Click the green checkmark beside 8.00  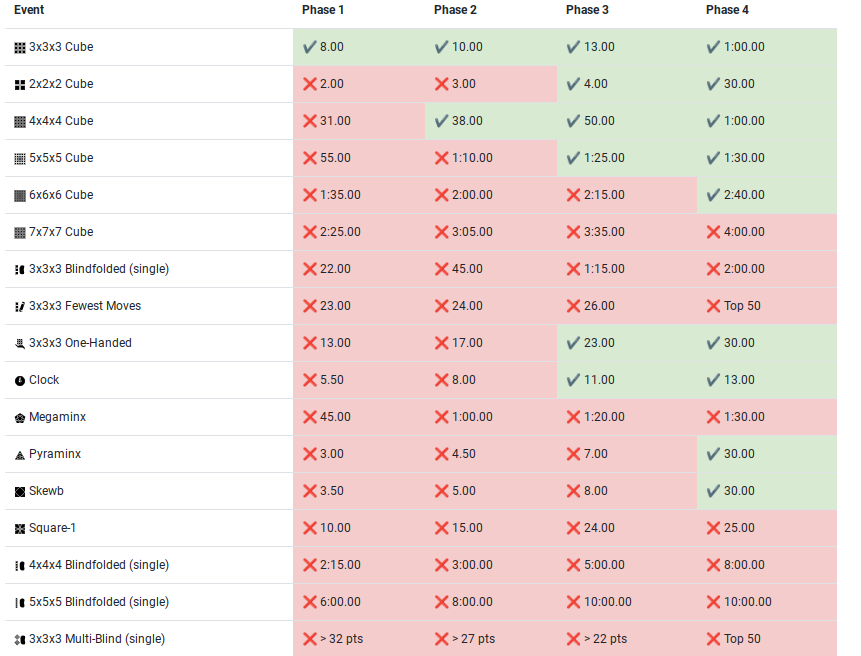point(310,47)
